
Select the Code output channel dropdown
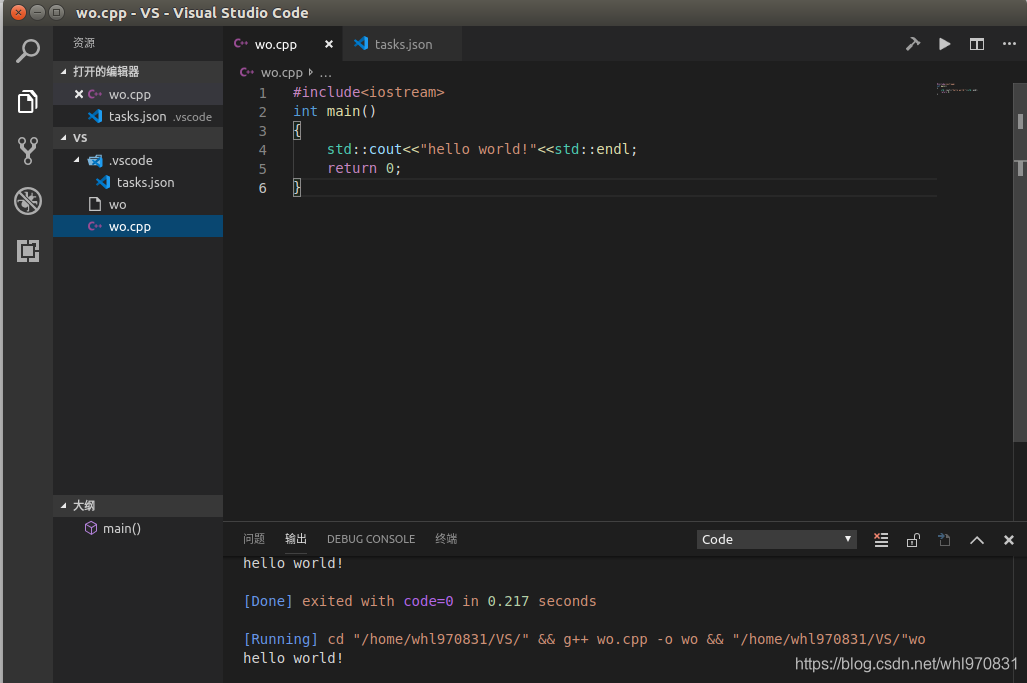tap(776, 540)
